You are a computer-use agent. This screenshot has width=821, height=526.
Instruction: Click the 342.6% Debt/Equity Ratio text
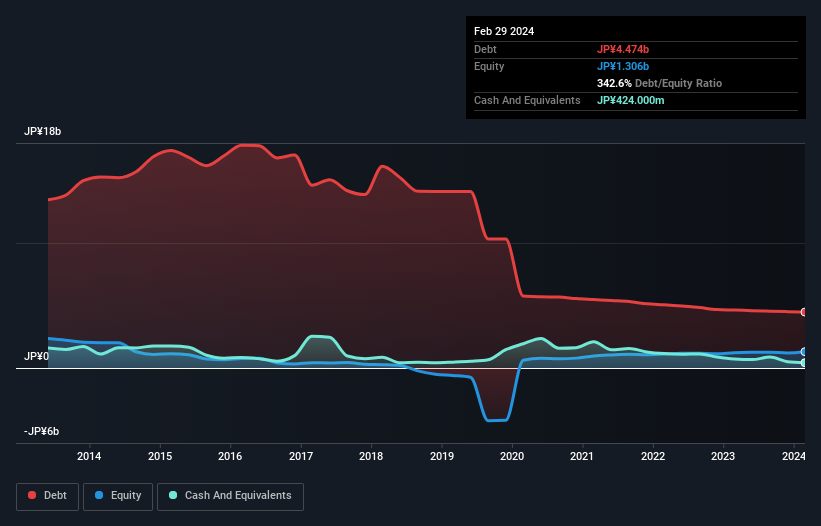(x=659, y=83)
